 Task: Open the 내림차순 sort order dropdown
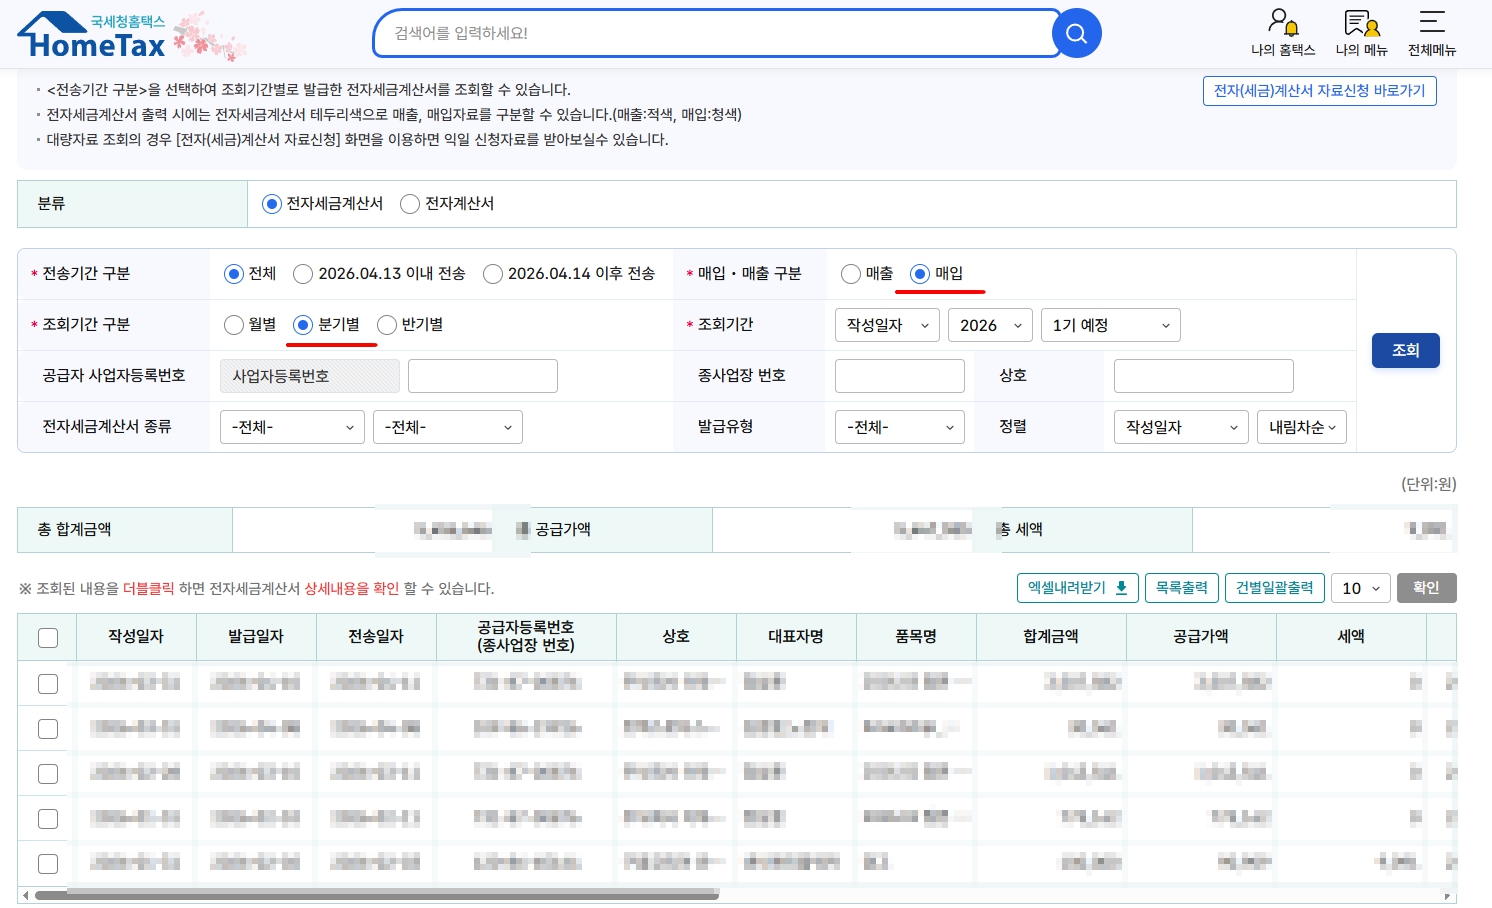tap(1302, 427)
